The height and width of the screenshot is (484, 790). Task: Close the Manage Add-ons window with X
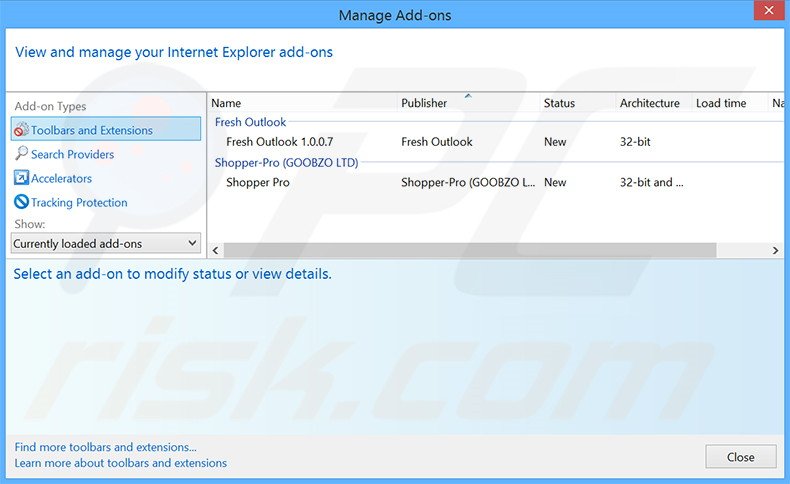pyautogui.click(x=769, y=10)
